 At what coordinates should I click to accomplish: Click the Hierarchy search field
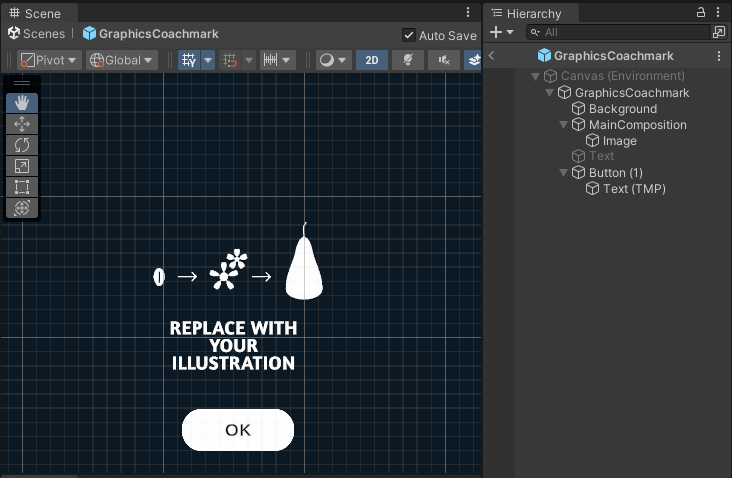point(620,32)
